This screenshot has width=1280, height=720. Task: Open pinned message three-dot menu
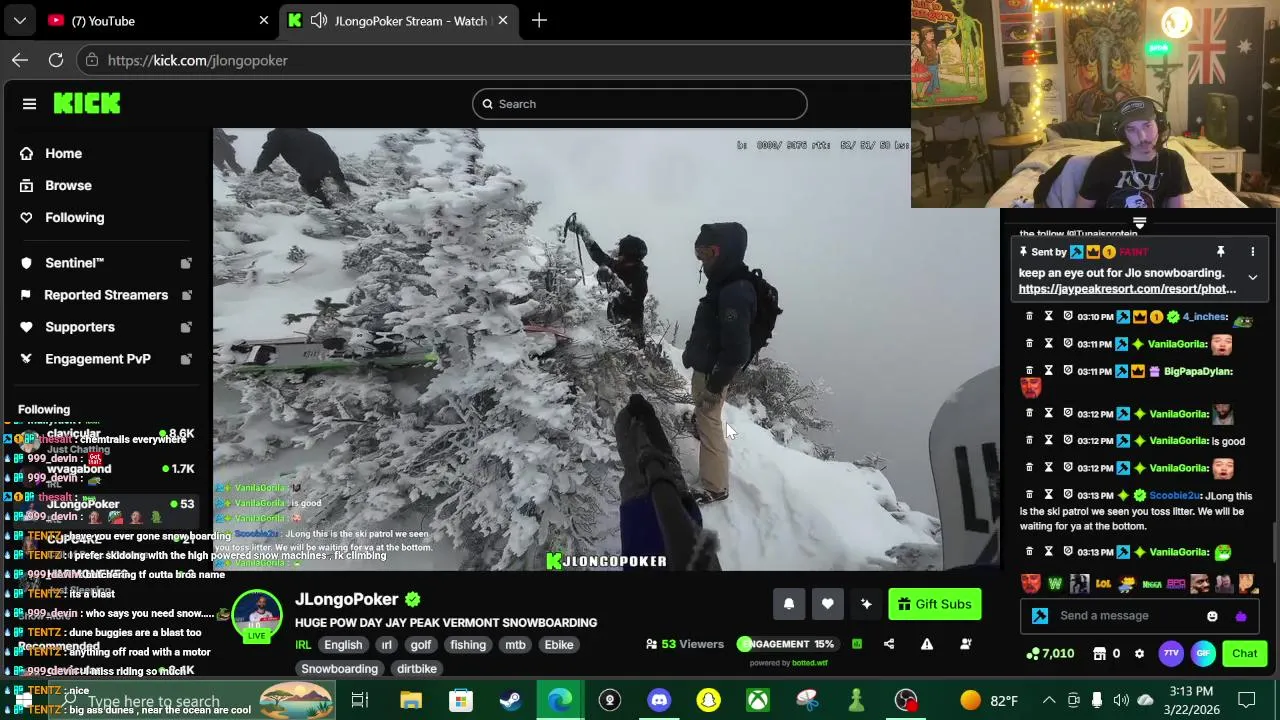[x=1252, y=252]
